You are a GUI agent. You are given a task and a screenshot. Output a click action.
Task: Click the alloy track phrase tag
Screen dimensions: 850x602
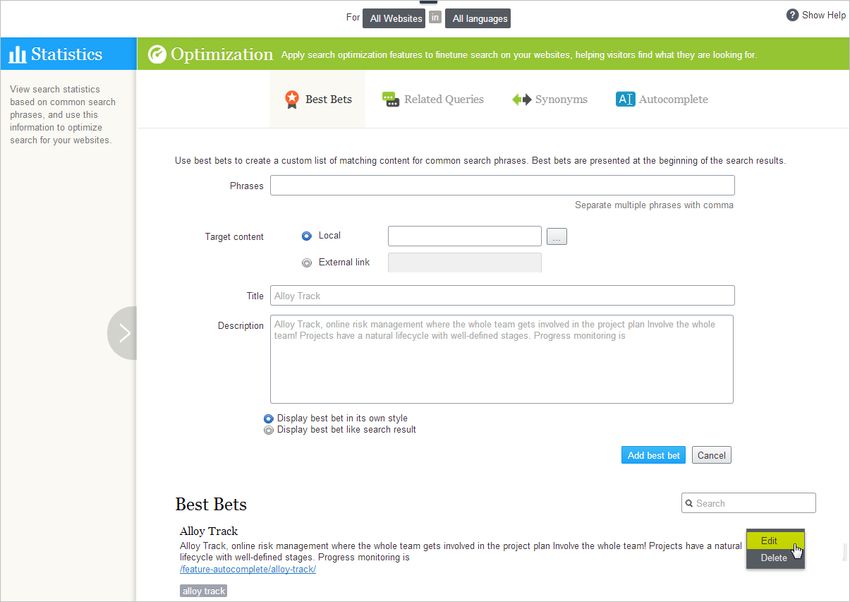pyautogui.click(x=204, y=591)
